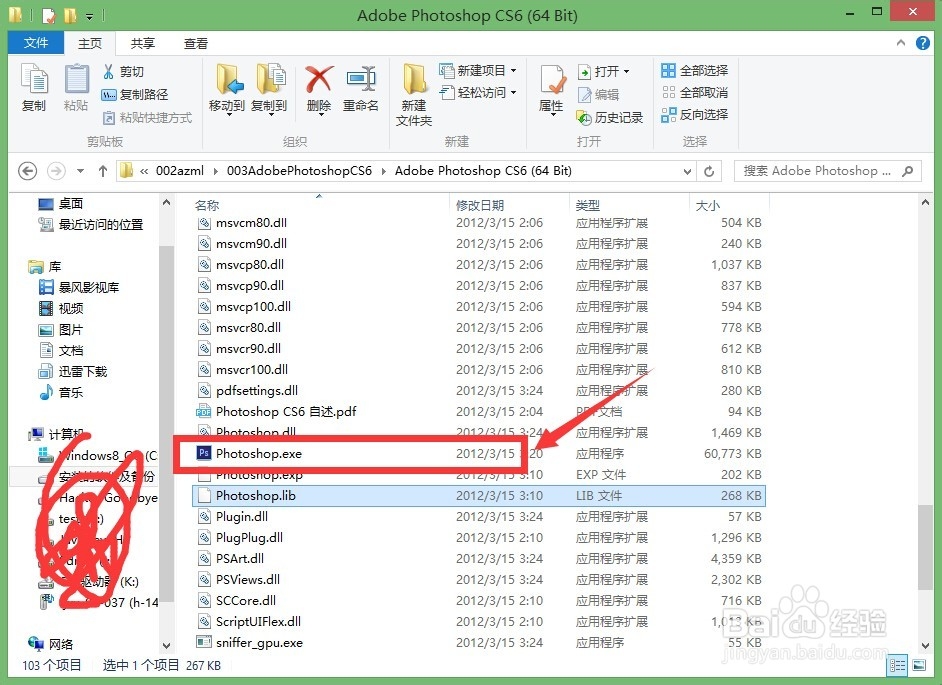Click Edit (编辑) in ribbon
The image size is (942, 685).
pyautogui.click(x=598, y=94)
